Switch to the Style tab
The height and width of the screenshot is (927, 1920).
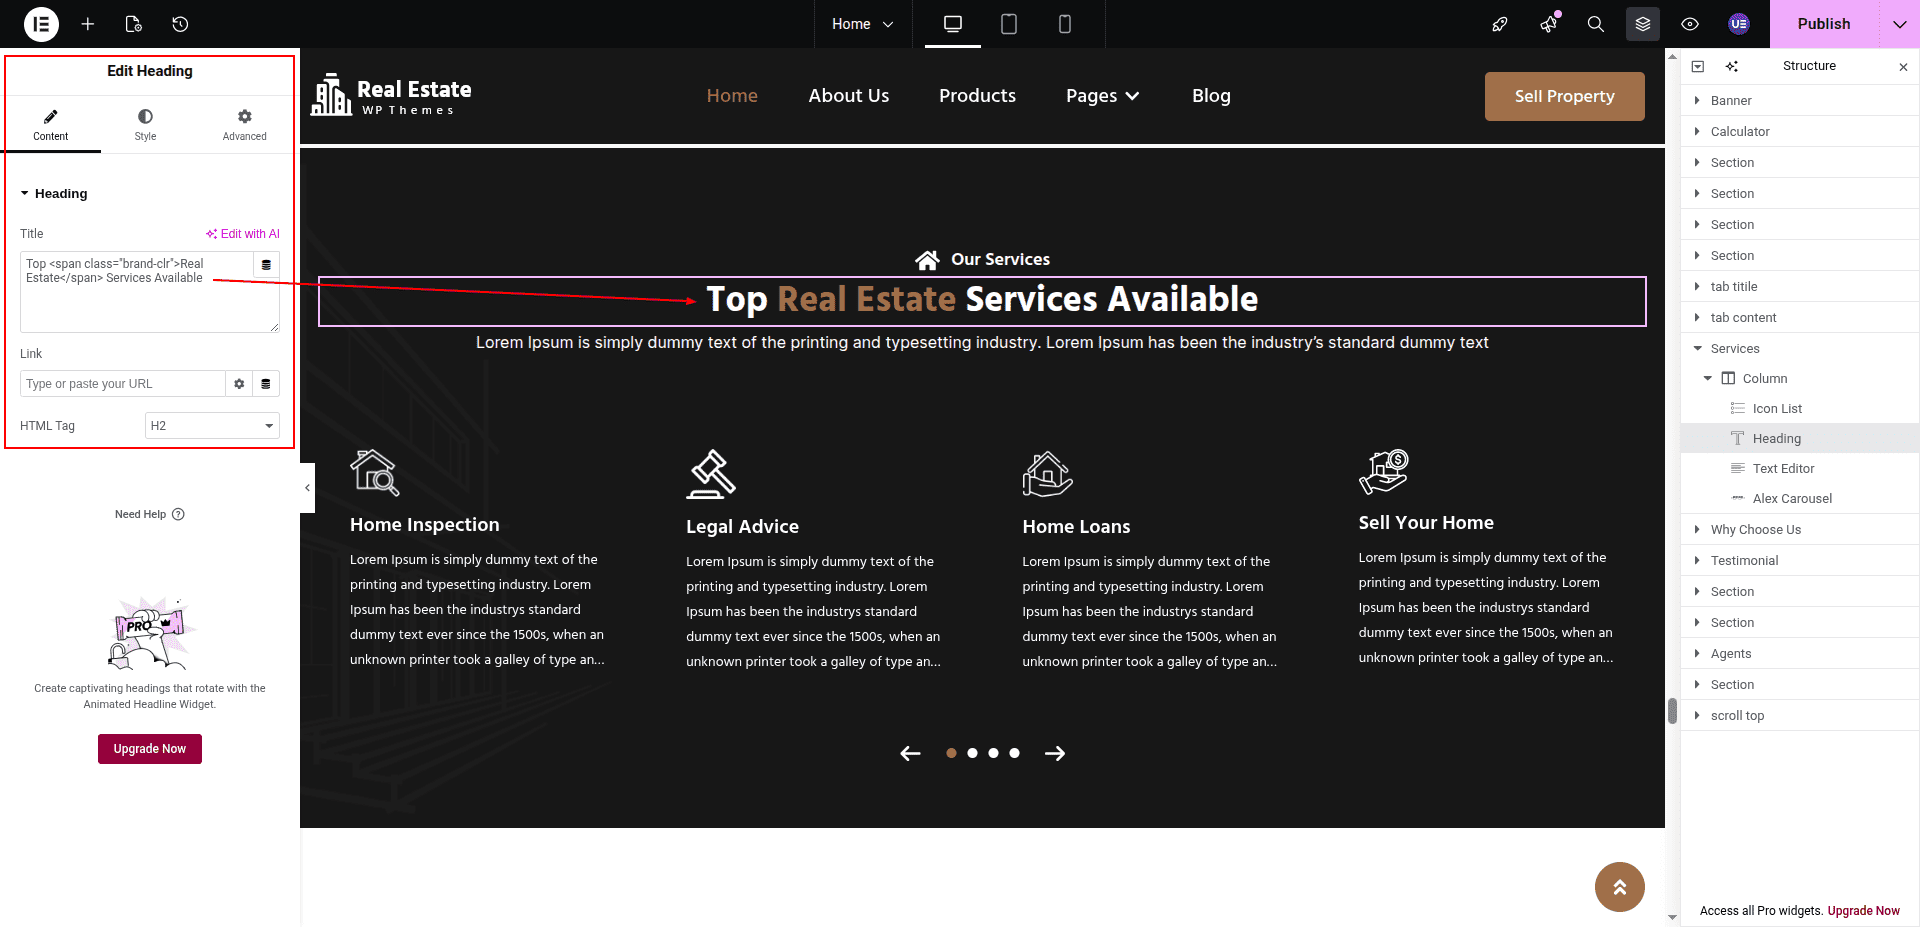click(145, 124)
